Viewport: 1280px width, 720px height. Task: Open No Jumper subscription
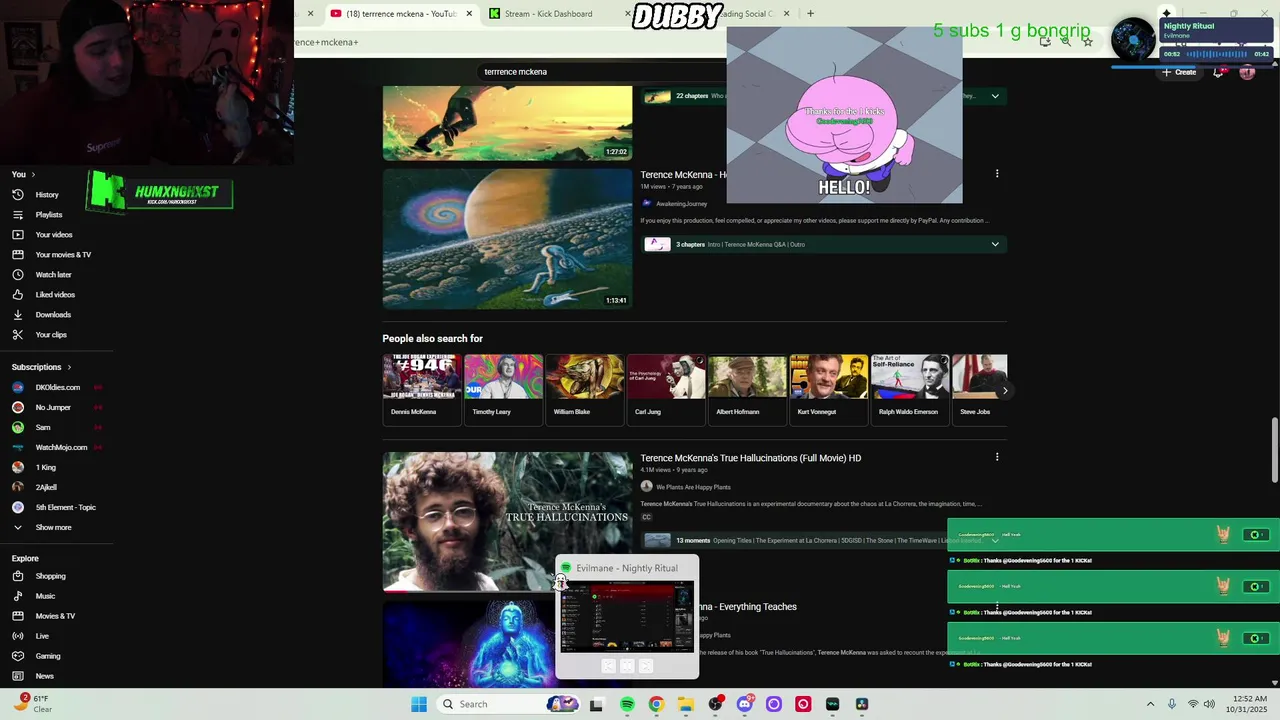[53, 407]
